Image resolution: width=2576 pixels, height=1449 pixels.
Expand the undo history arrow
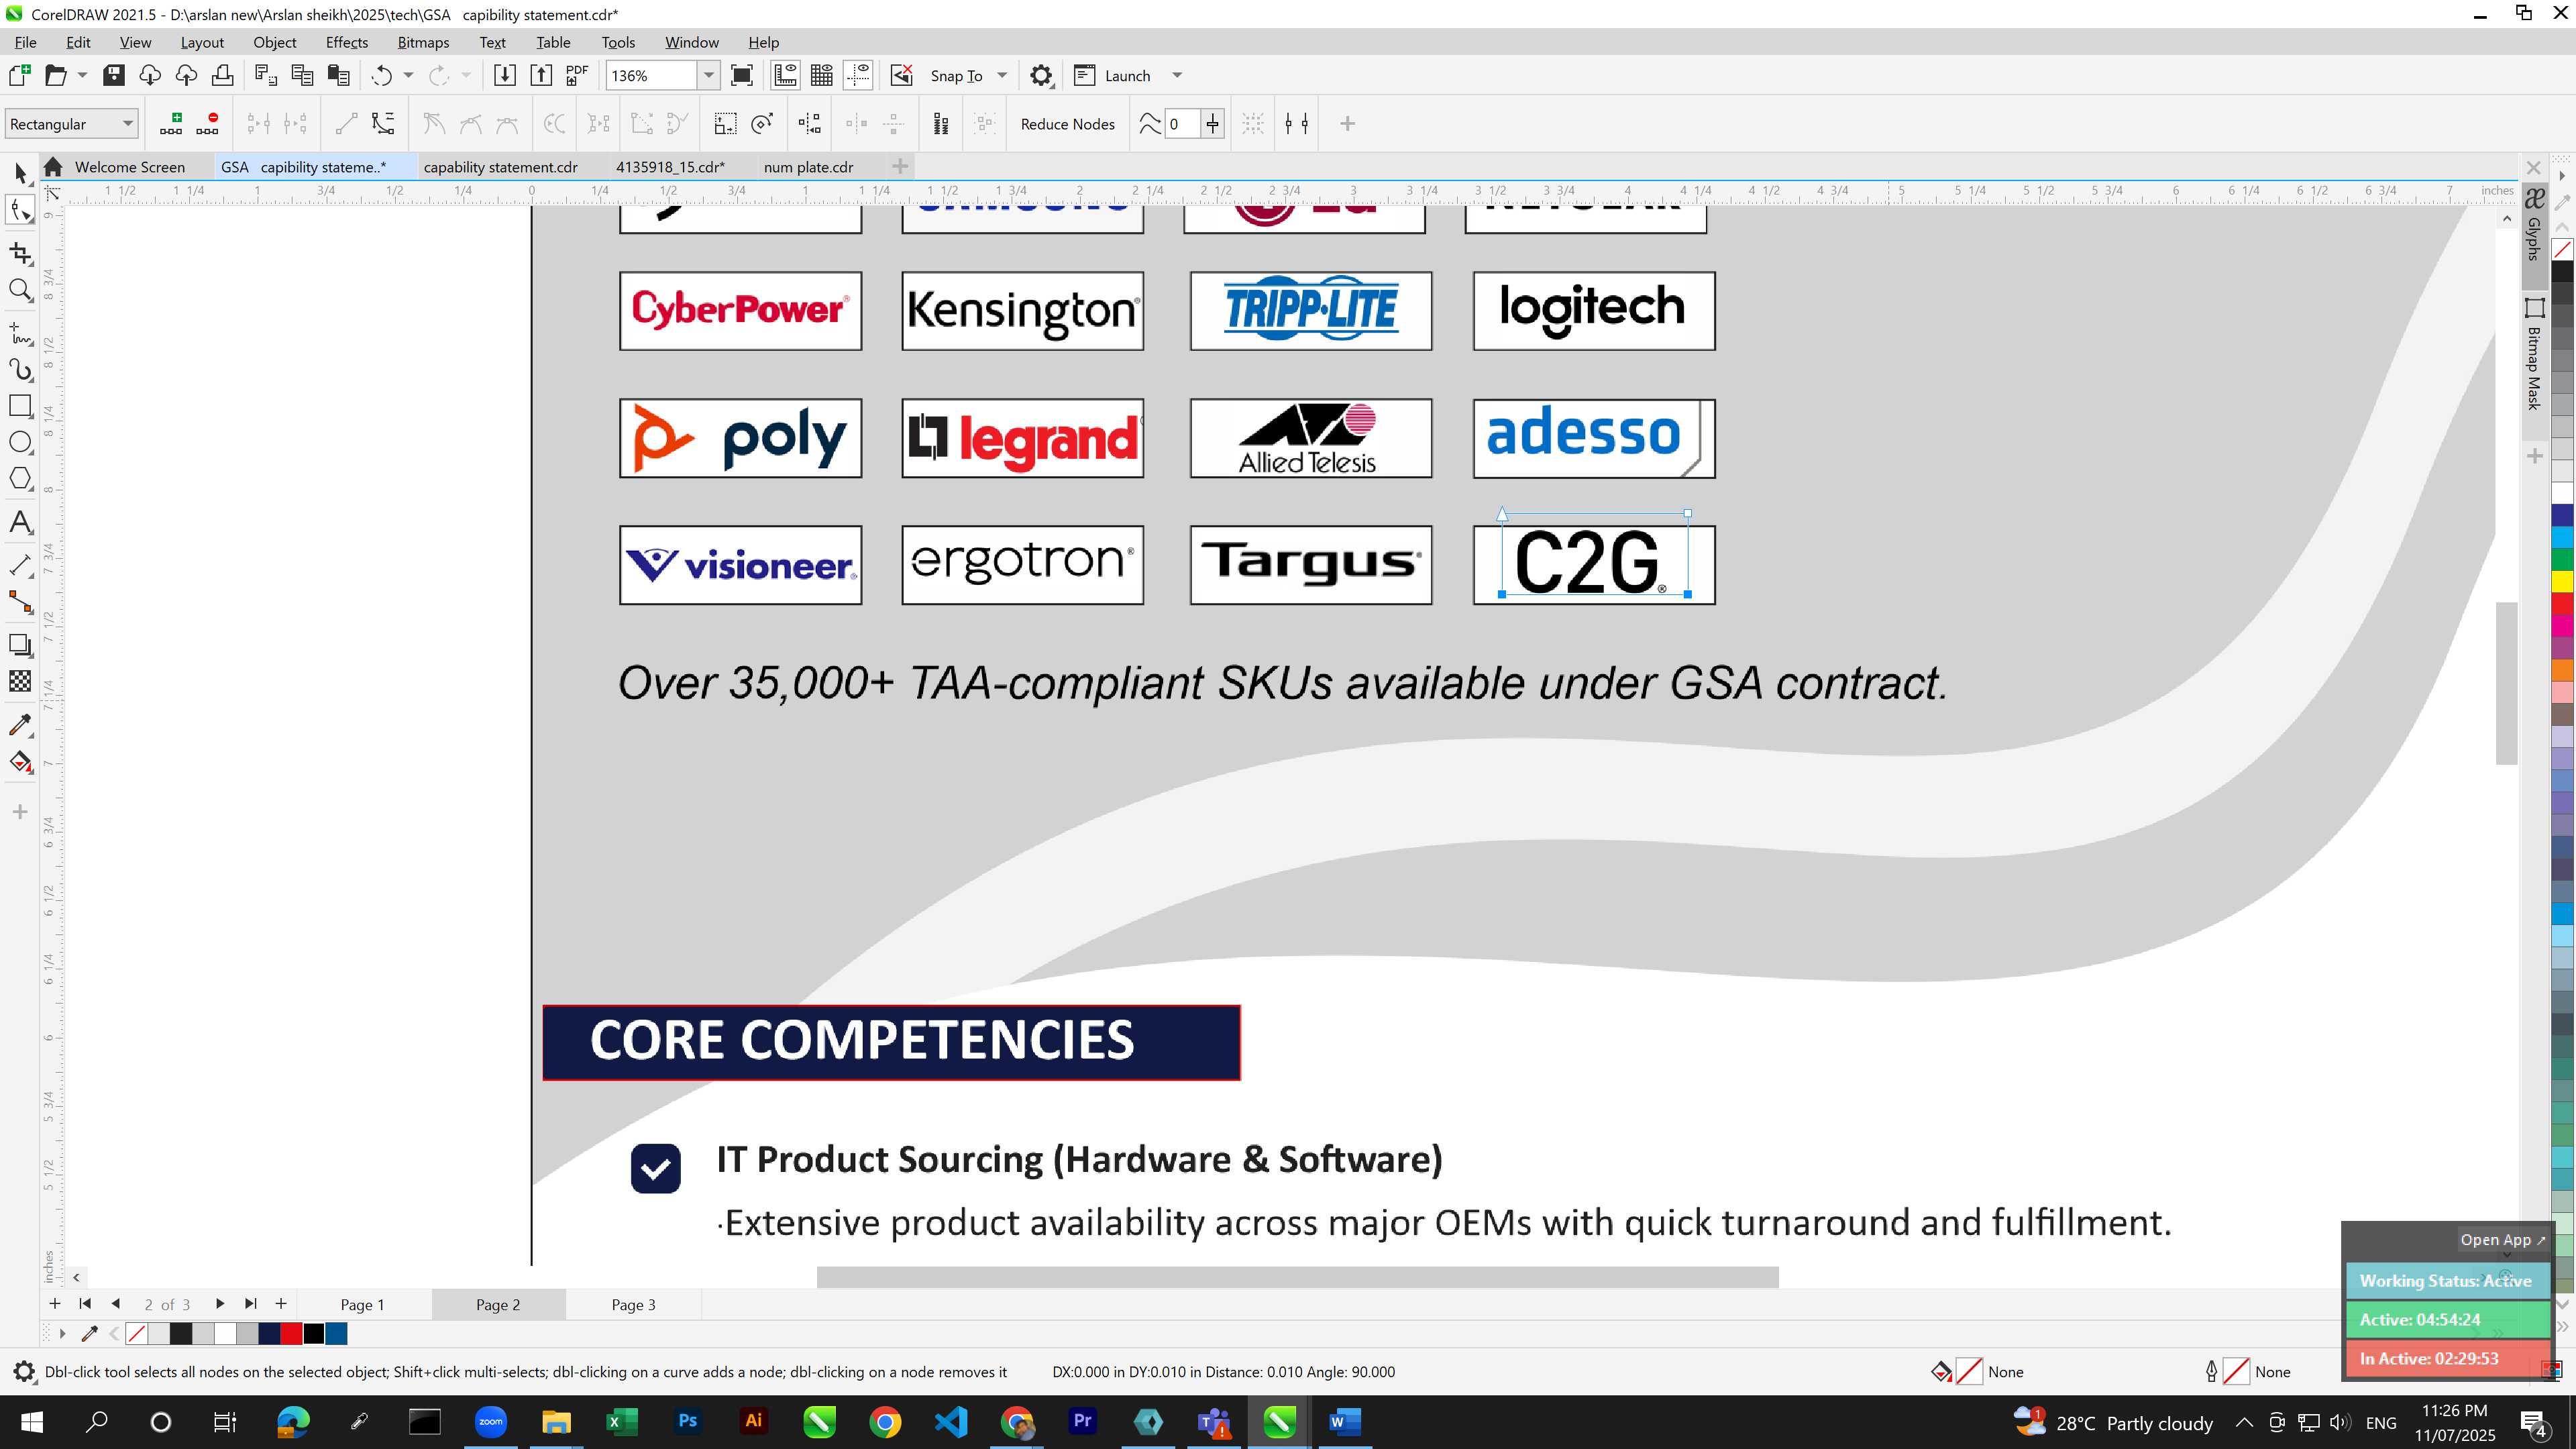coord(408,75)
